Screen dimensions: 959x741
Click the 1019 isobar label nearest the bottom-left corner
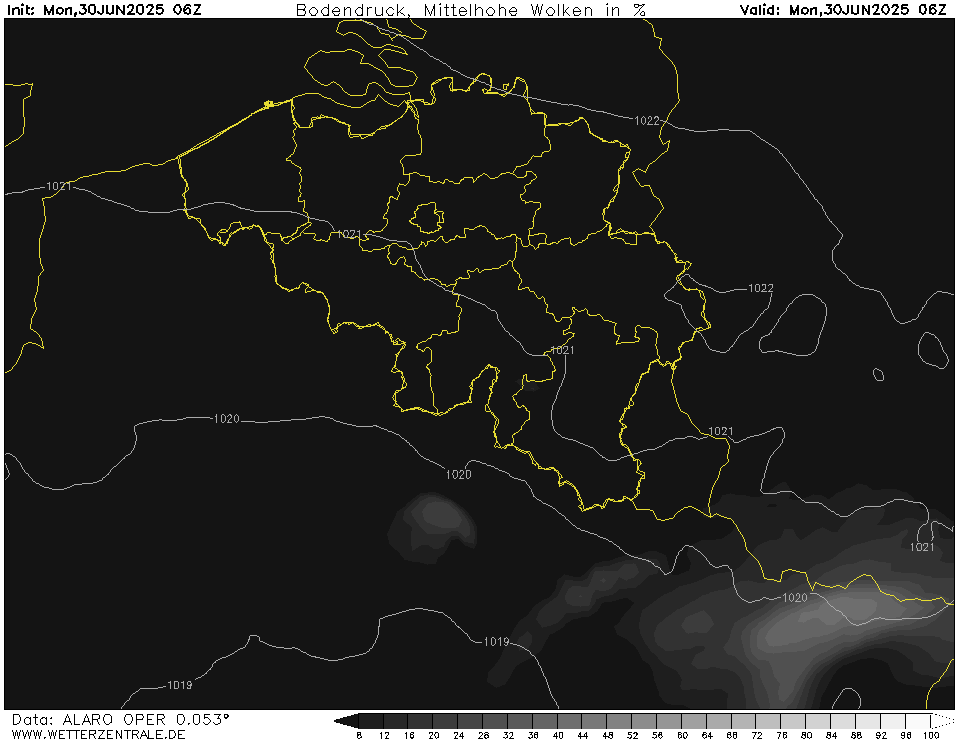pyautogui.click(x=180, y=685)
